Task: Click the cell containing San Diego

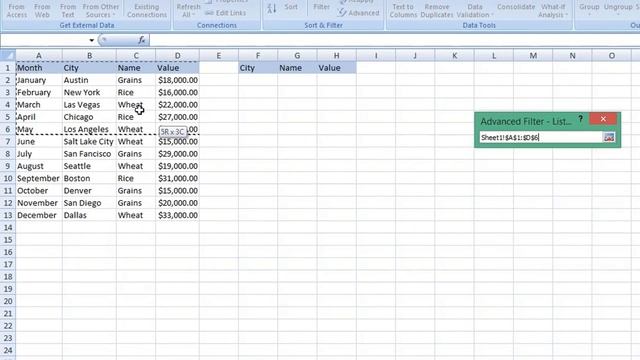Action: click(89, 203)
